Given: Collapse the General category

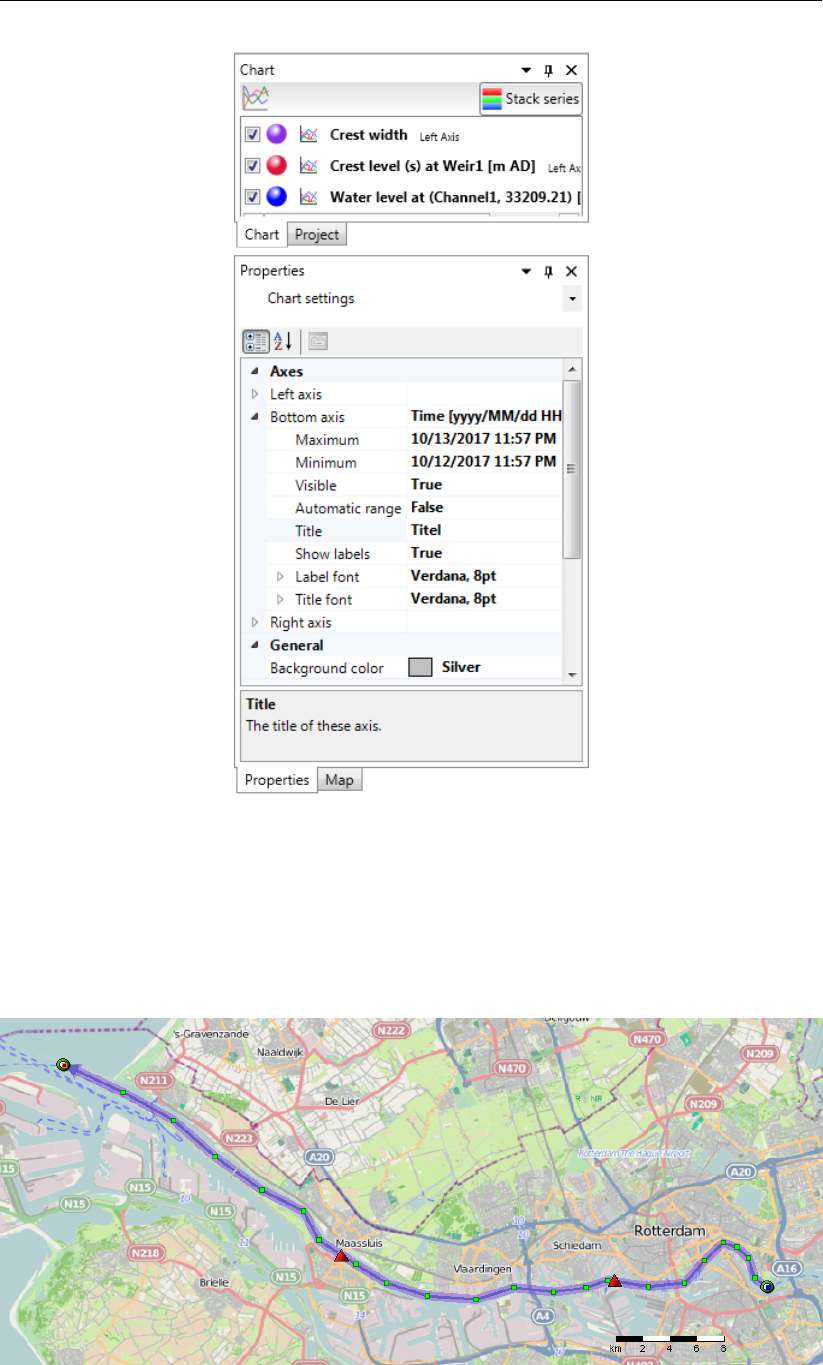Looking at the screenshot, I should (254, 646).
